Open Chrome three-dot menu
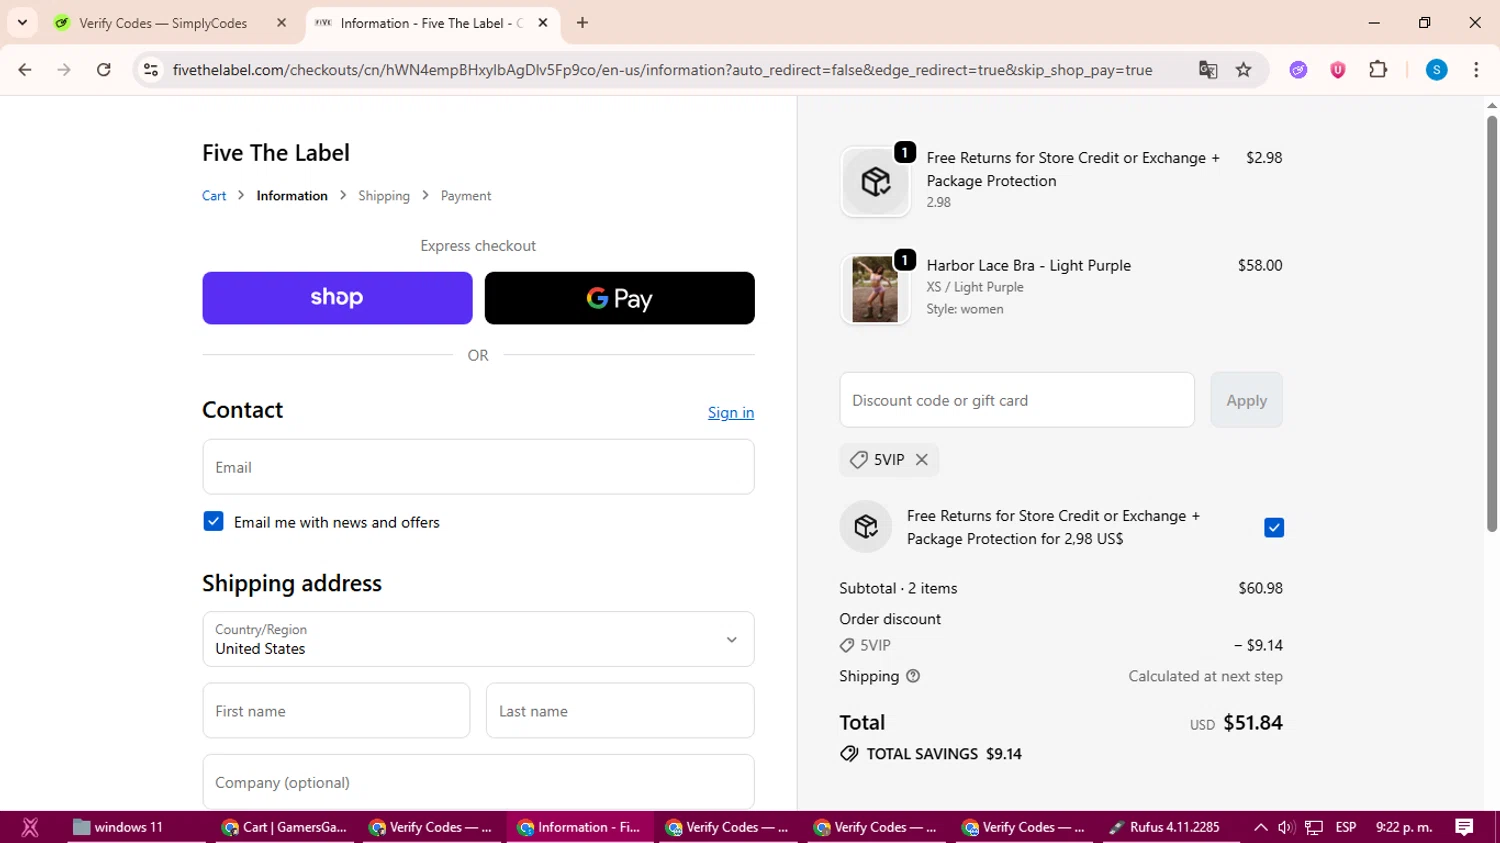Viewport: 1500px width, 843px height. point(1476,70)
